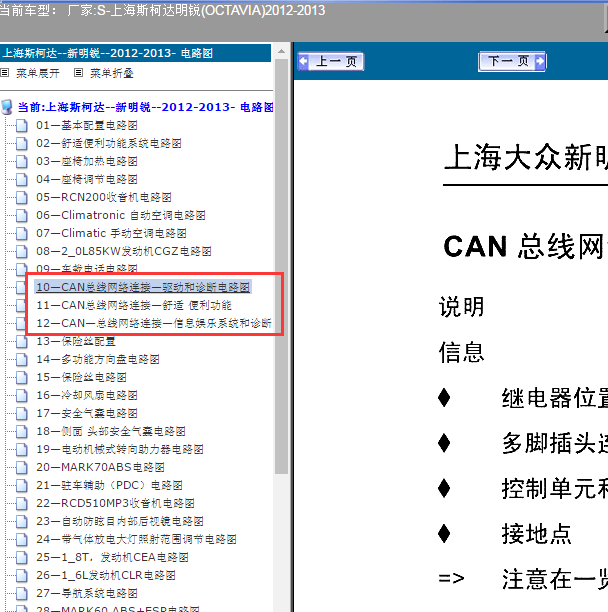Click document icon beside 16—冷却风扇电路图
This screenshot has width=608, height=612.
pos(22,395)
